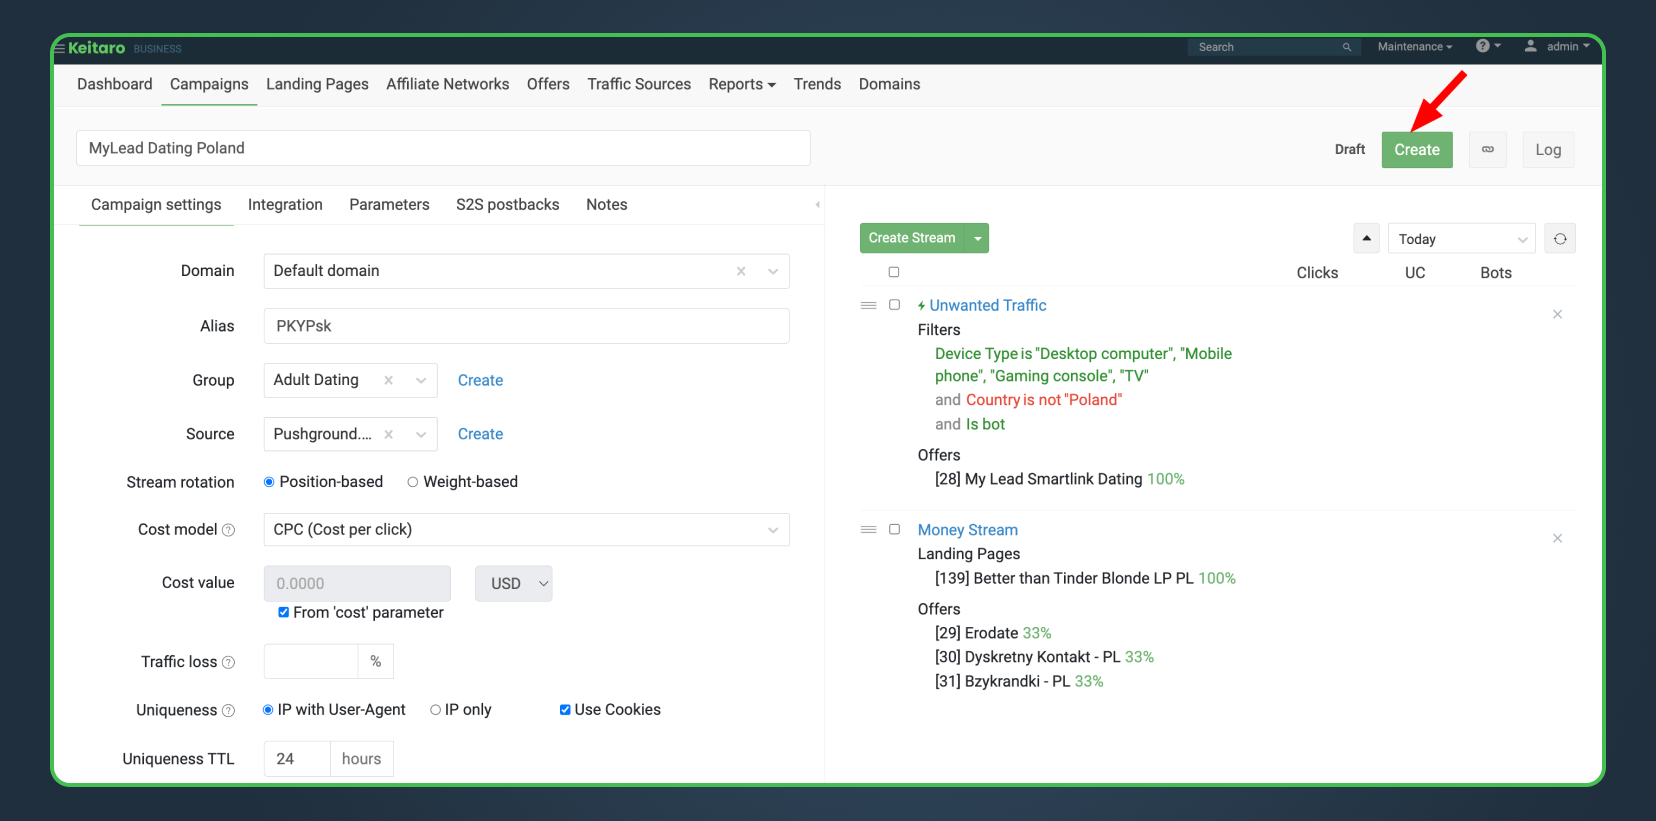Screen dimensions: 1656x821
Task: Switch to the Notes tab
Action: pyautogui.click(x=607, y=205)
